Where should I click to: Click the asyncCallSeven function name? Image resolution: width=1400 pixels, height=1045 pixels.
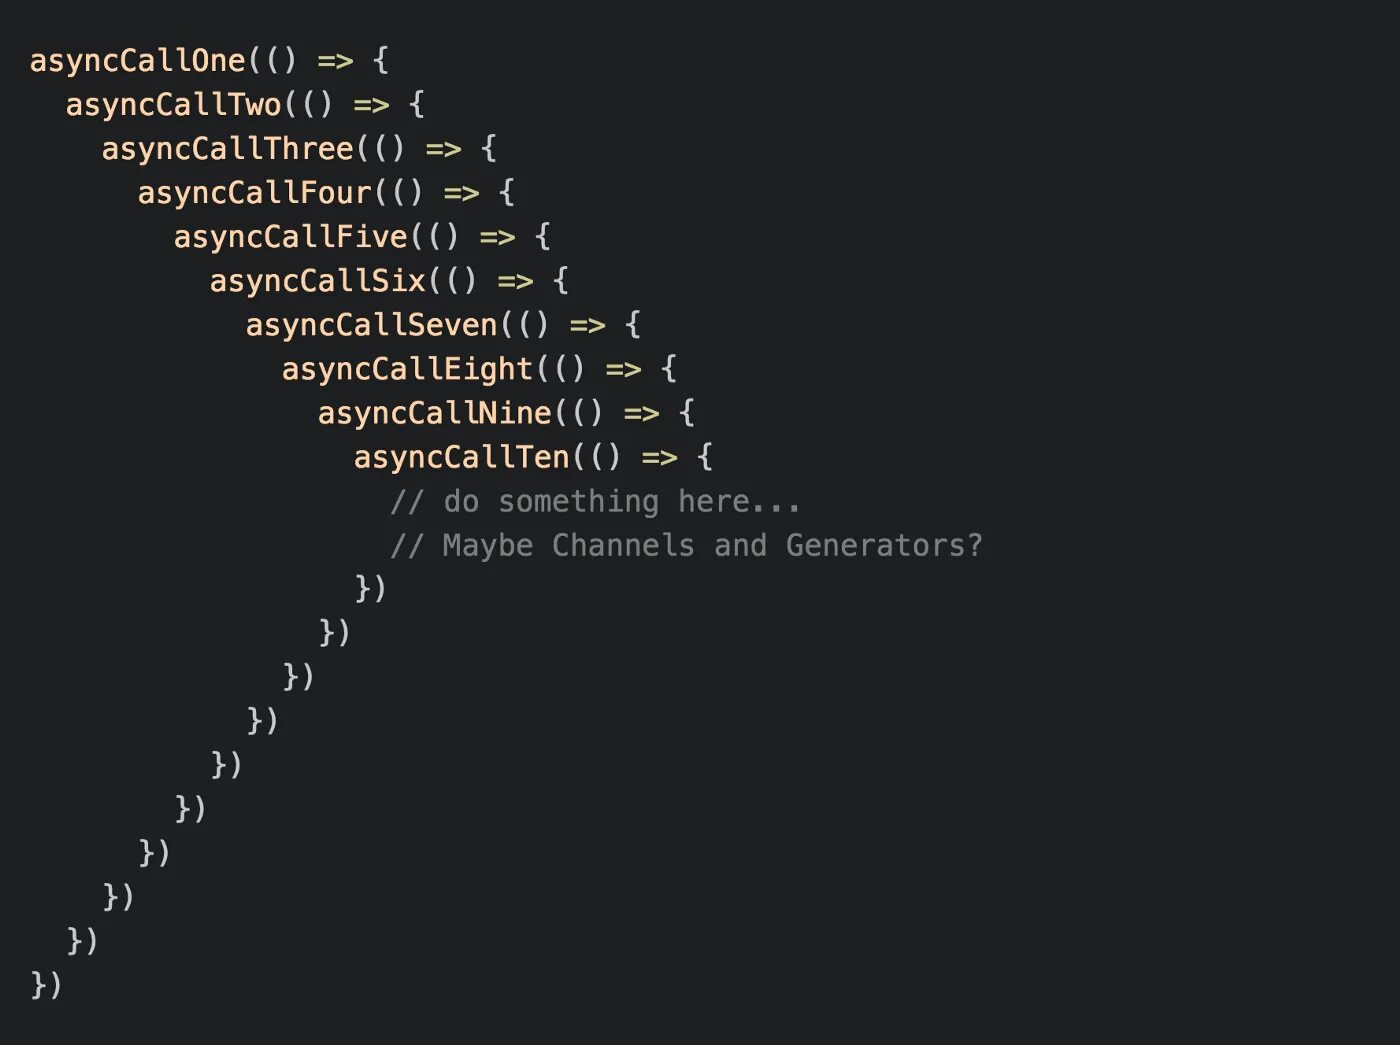372,325
